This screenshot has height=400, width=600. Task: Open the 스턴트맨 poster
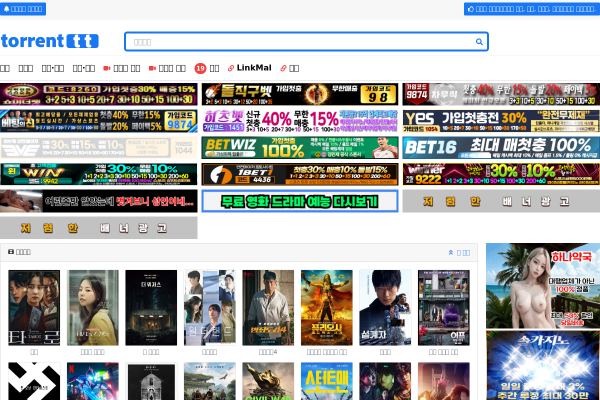coord(327,381)
